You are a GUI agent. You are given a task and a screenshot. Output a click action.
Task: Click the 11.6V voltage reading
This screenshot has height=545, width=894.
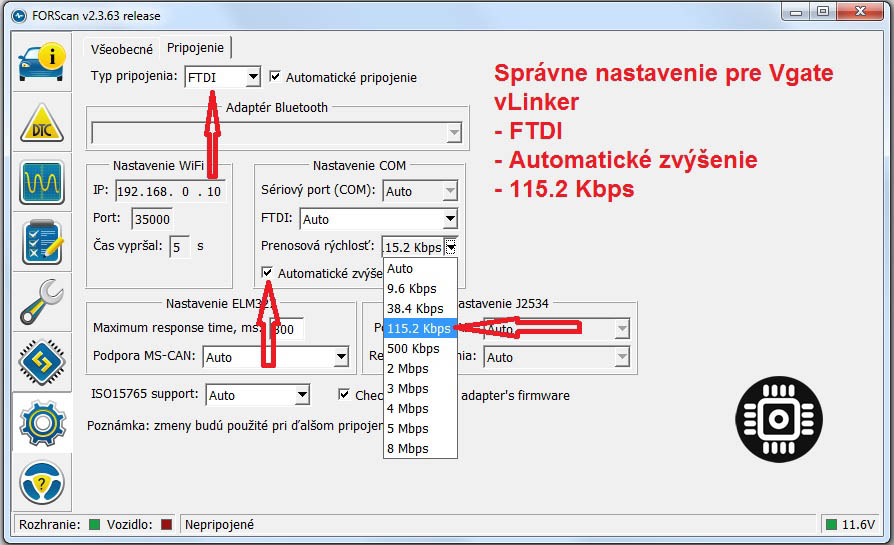click(x=858, y=524)
